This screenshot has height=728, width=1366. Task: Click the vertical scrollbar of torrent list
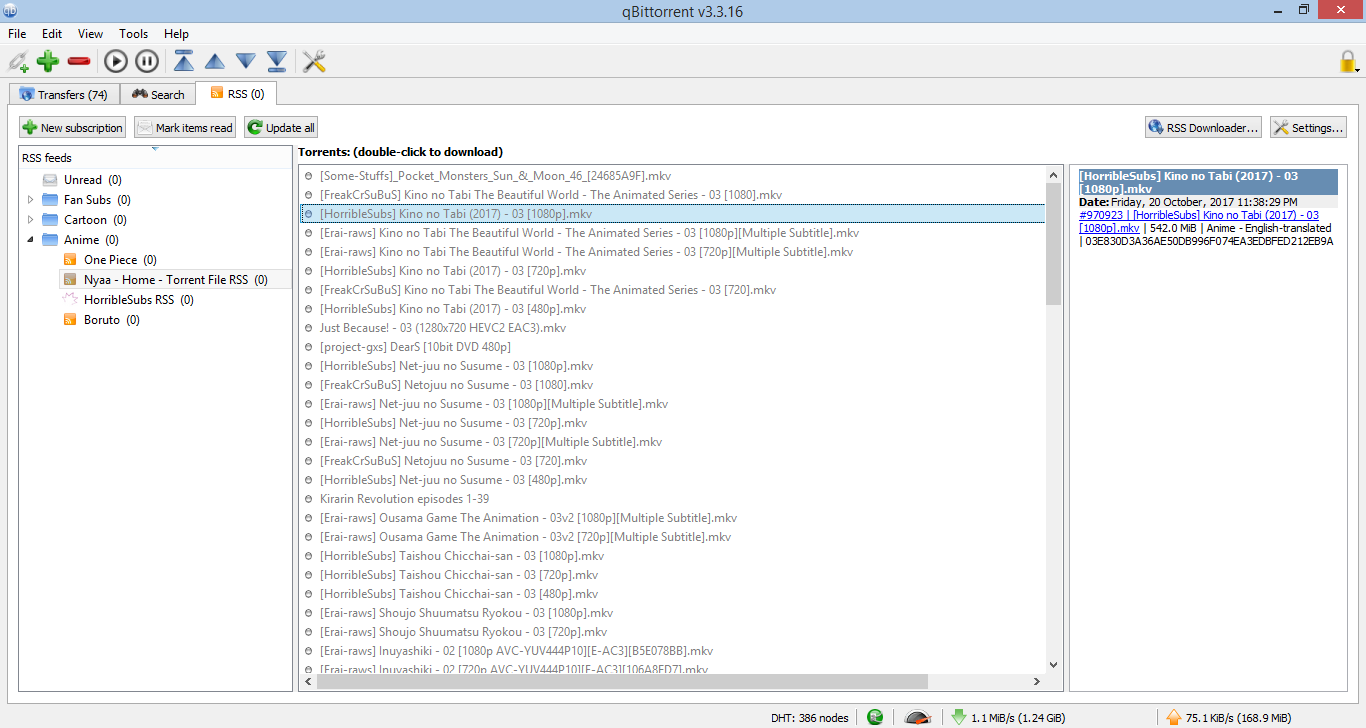pyautogui.click(x=1053, y=244)
